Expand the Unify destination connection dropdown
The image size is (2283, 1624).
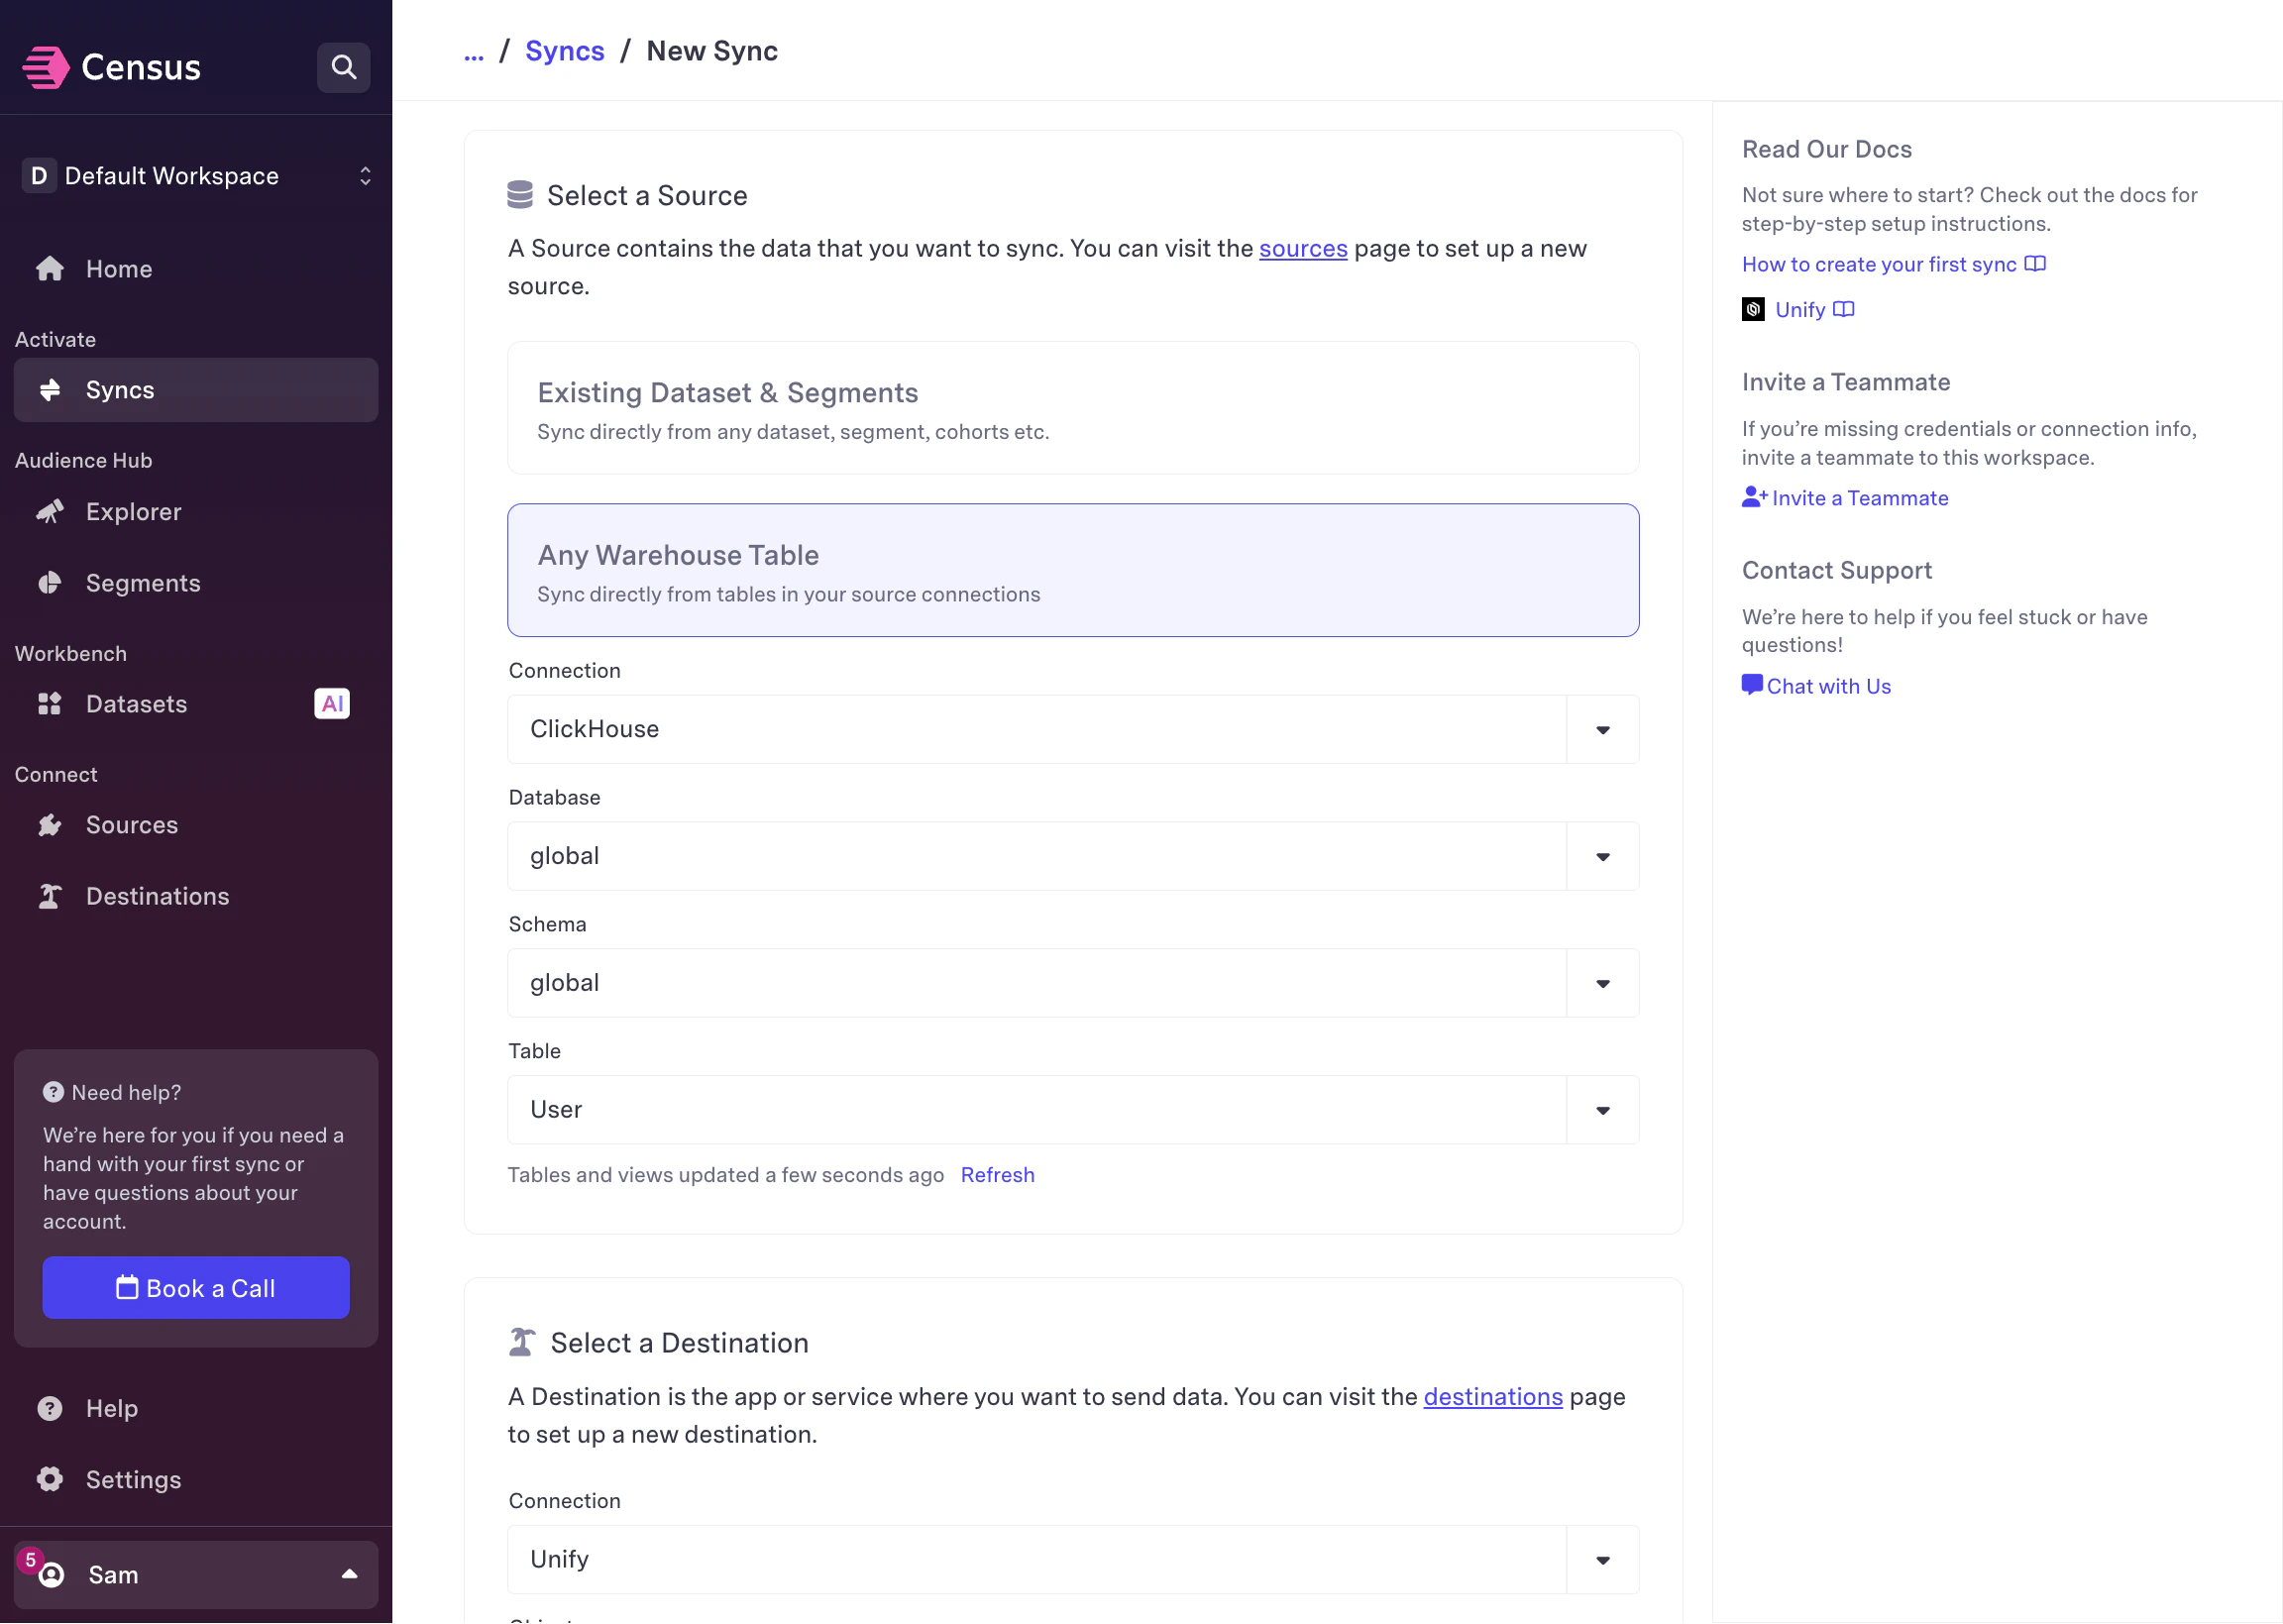1602,1560
